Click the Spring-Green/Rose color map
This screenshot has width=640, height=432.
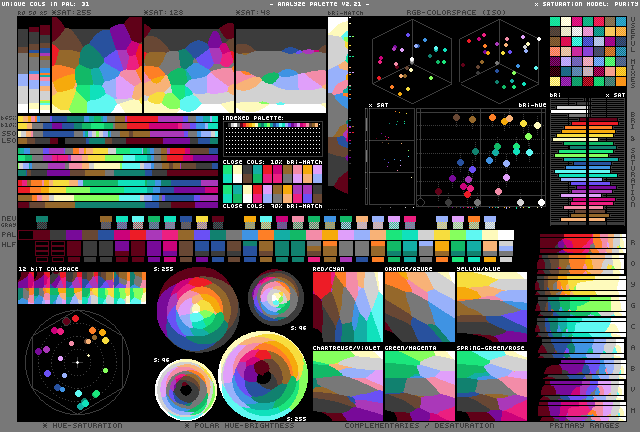click(x=491, y=386)
